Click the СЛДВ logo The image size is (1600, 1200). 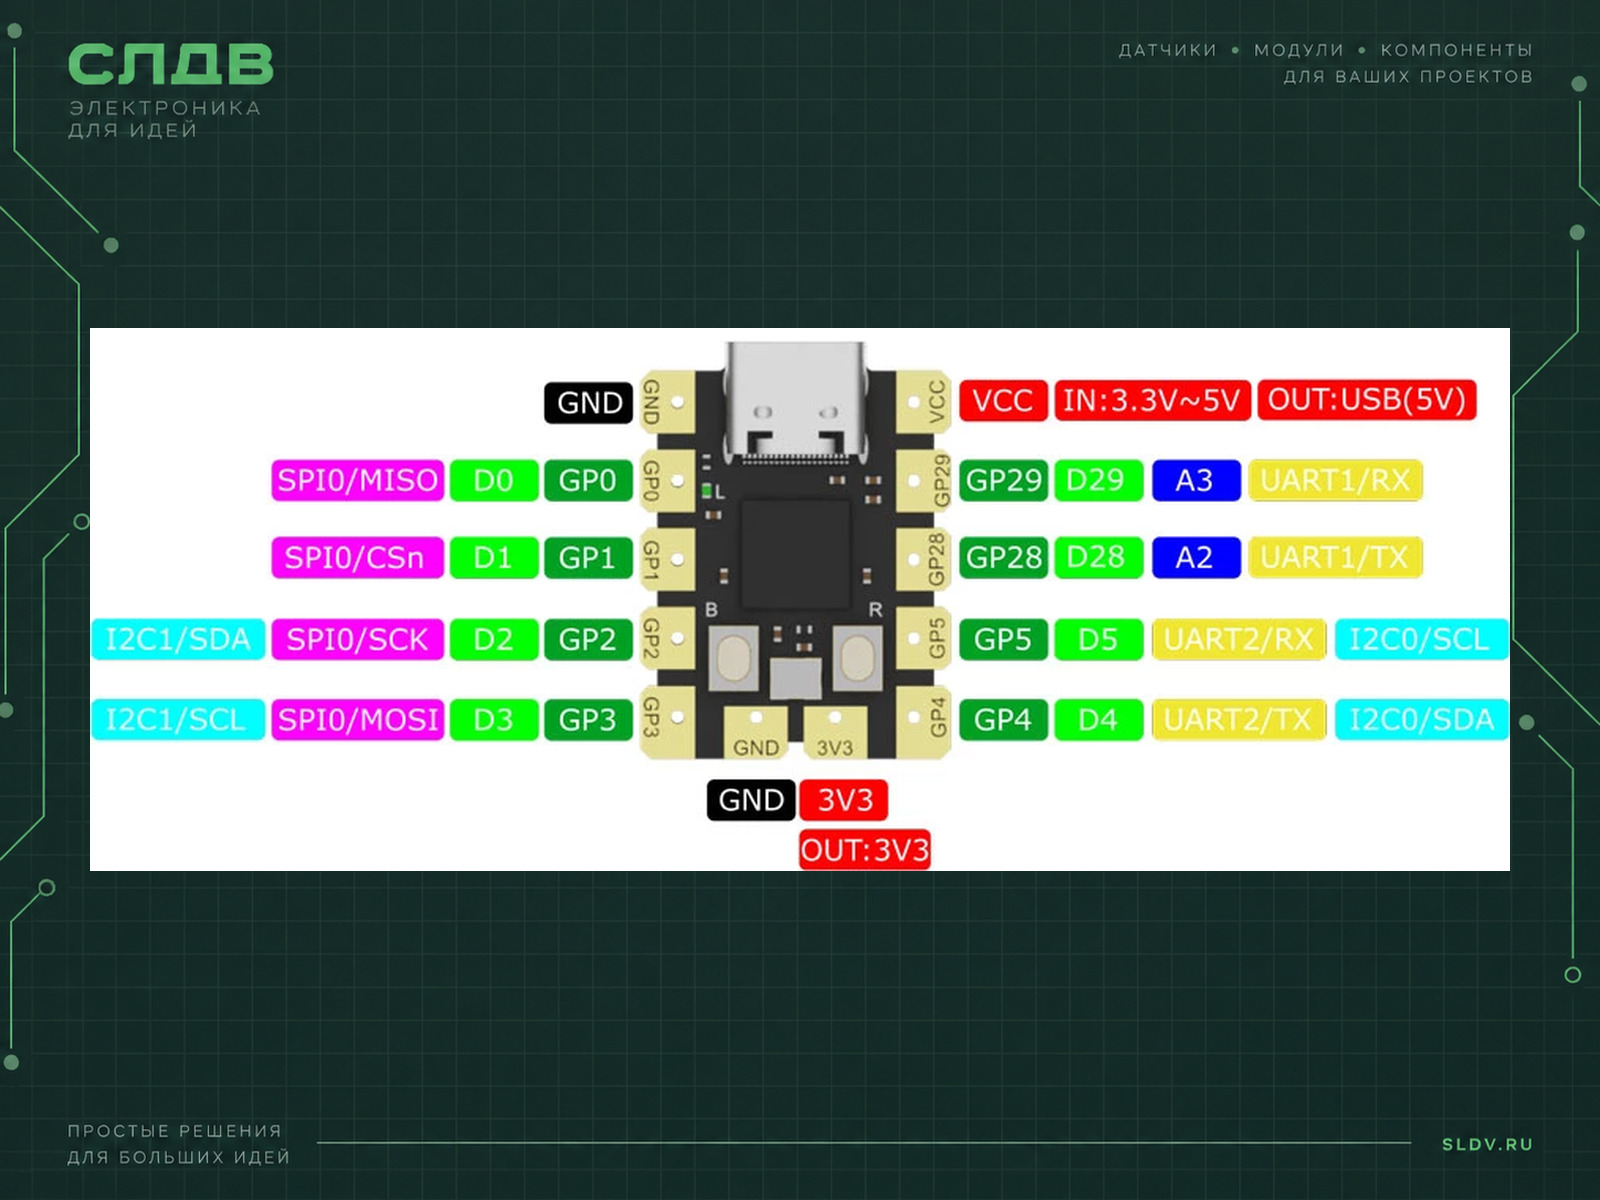(170, 64)
